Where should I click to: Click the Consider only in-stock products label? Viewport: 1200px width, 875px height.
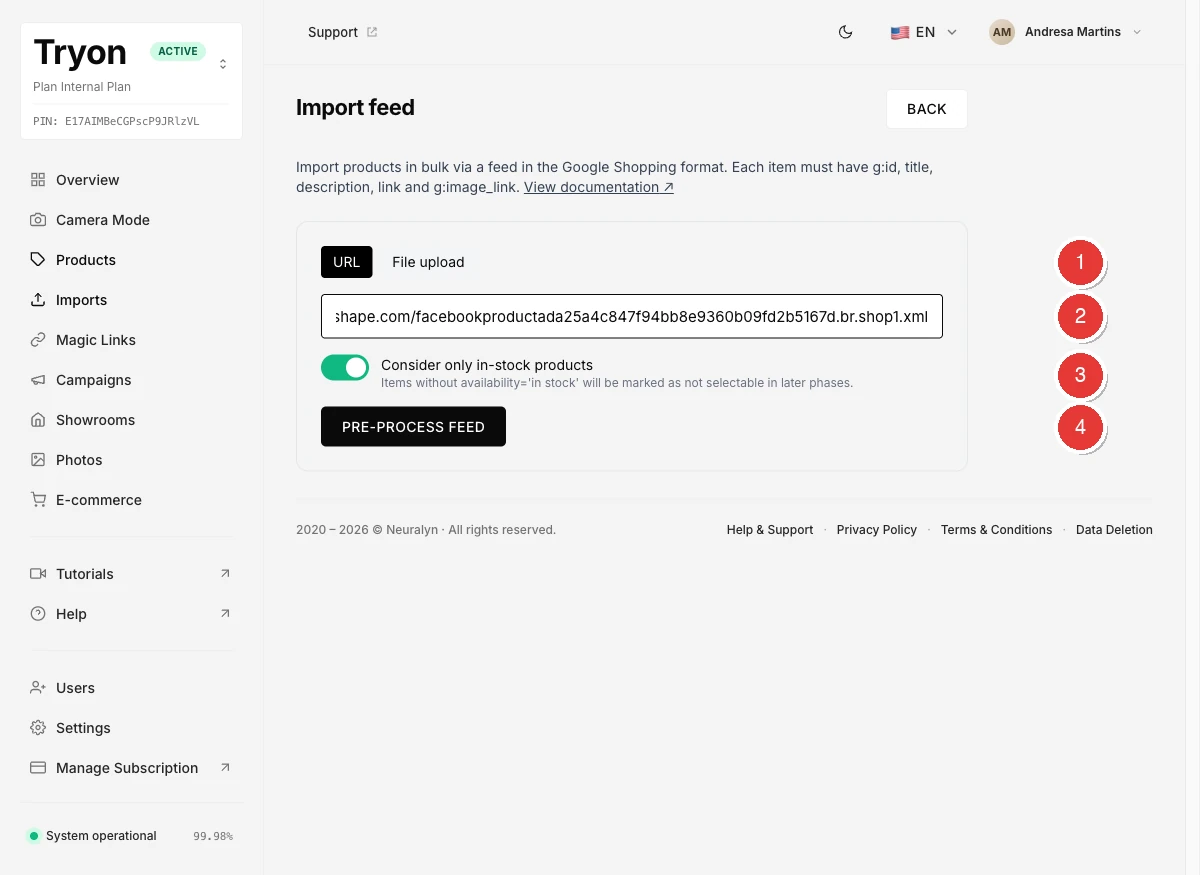487,365
